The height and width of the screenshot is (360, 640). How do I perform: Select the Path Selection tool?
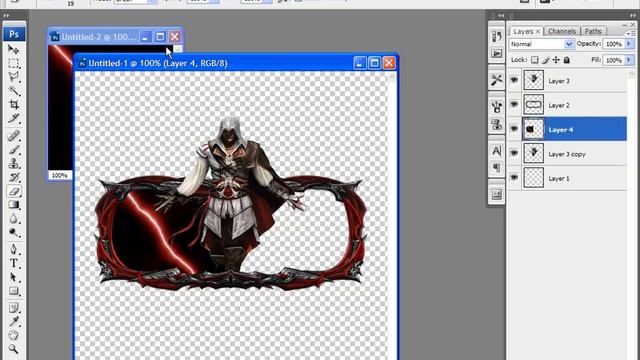13,277
